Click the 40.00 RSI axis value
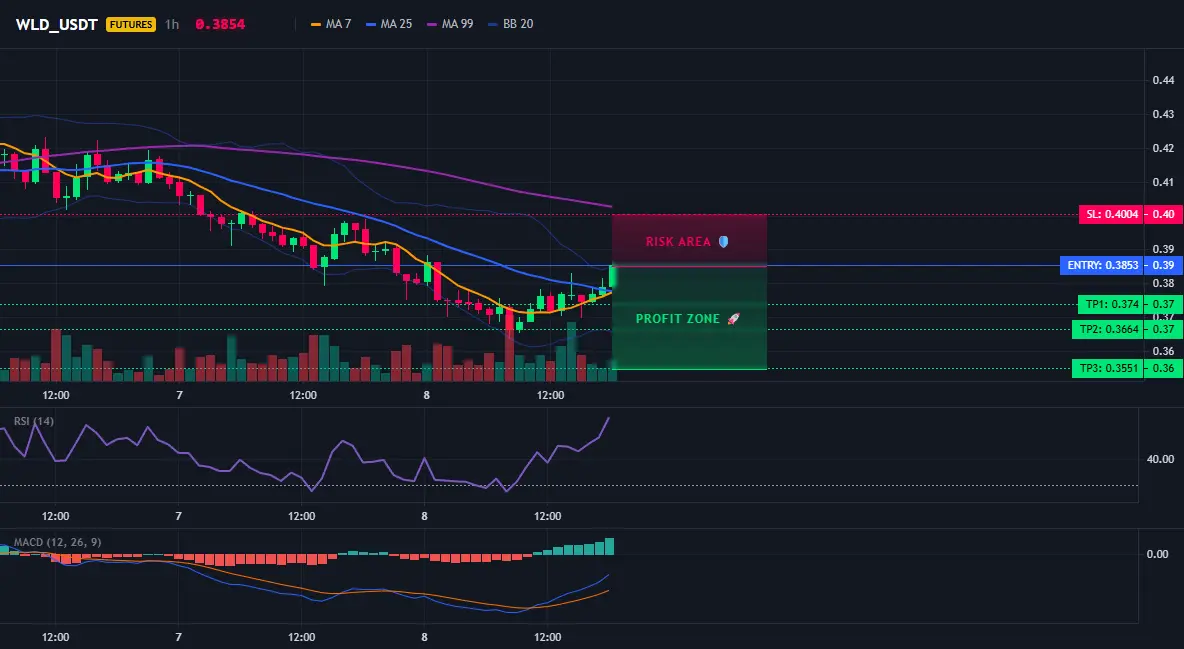The height and width of the screenshot is (649, 1184). click(1160, 459)
